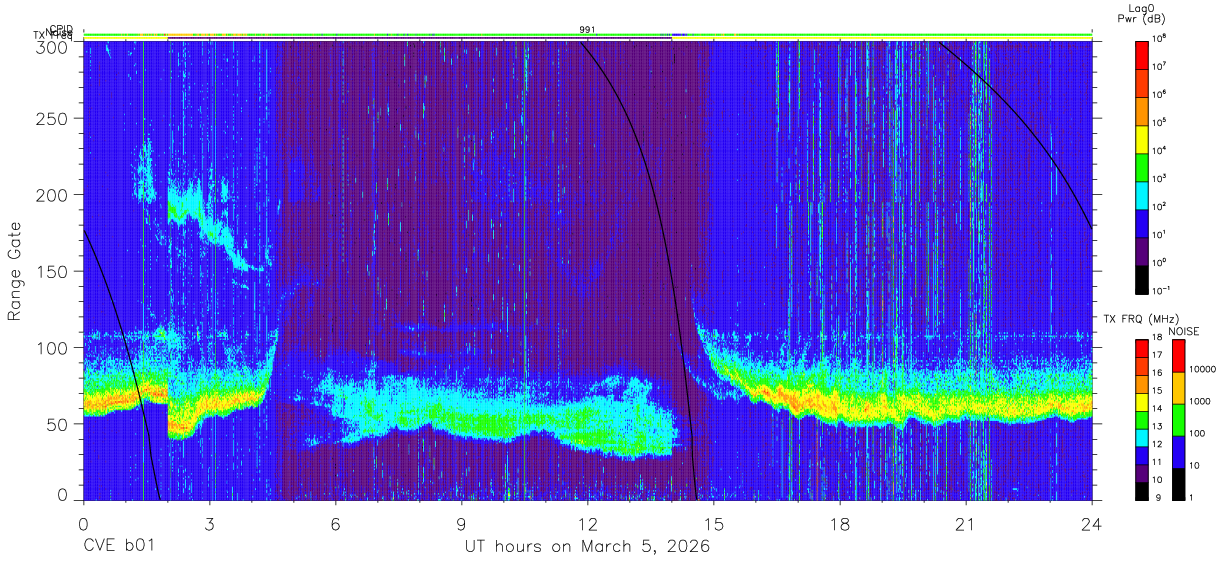Select the '200' Range Gate tick label

click(x=54, y=195)
